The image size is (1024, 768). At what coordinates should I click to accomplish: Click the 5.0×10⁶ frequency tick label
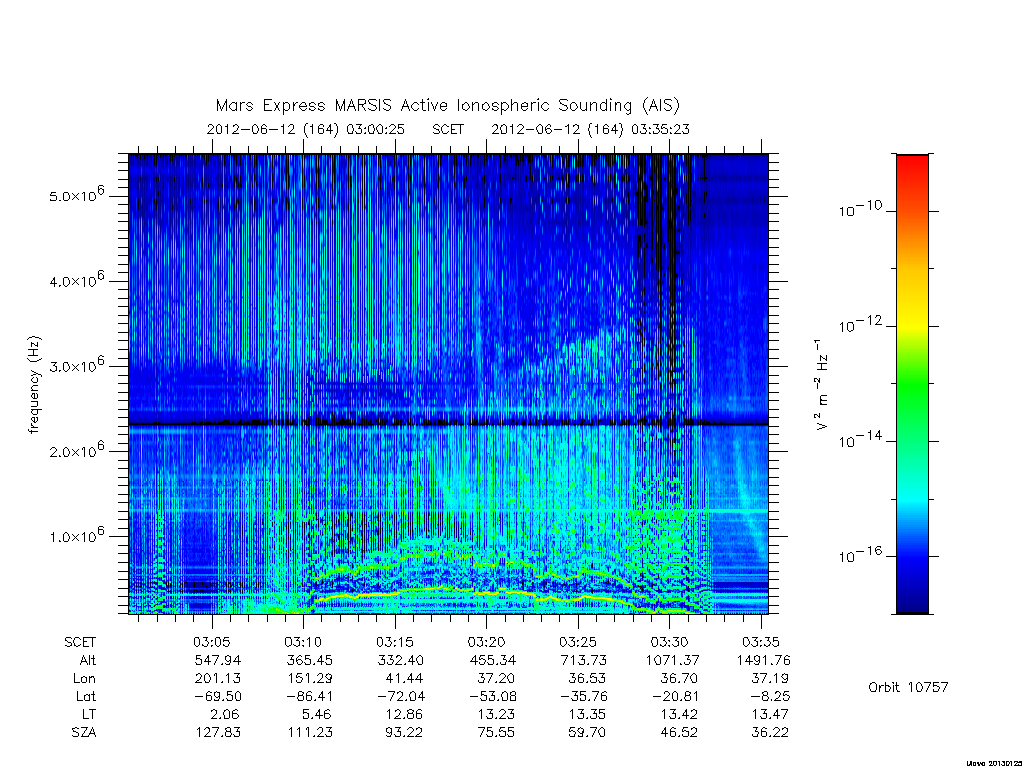point(76,195)
